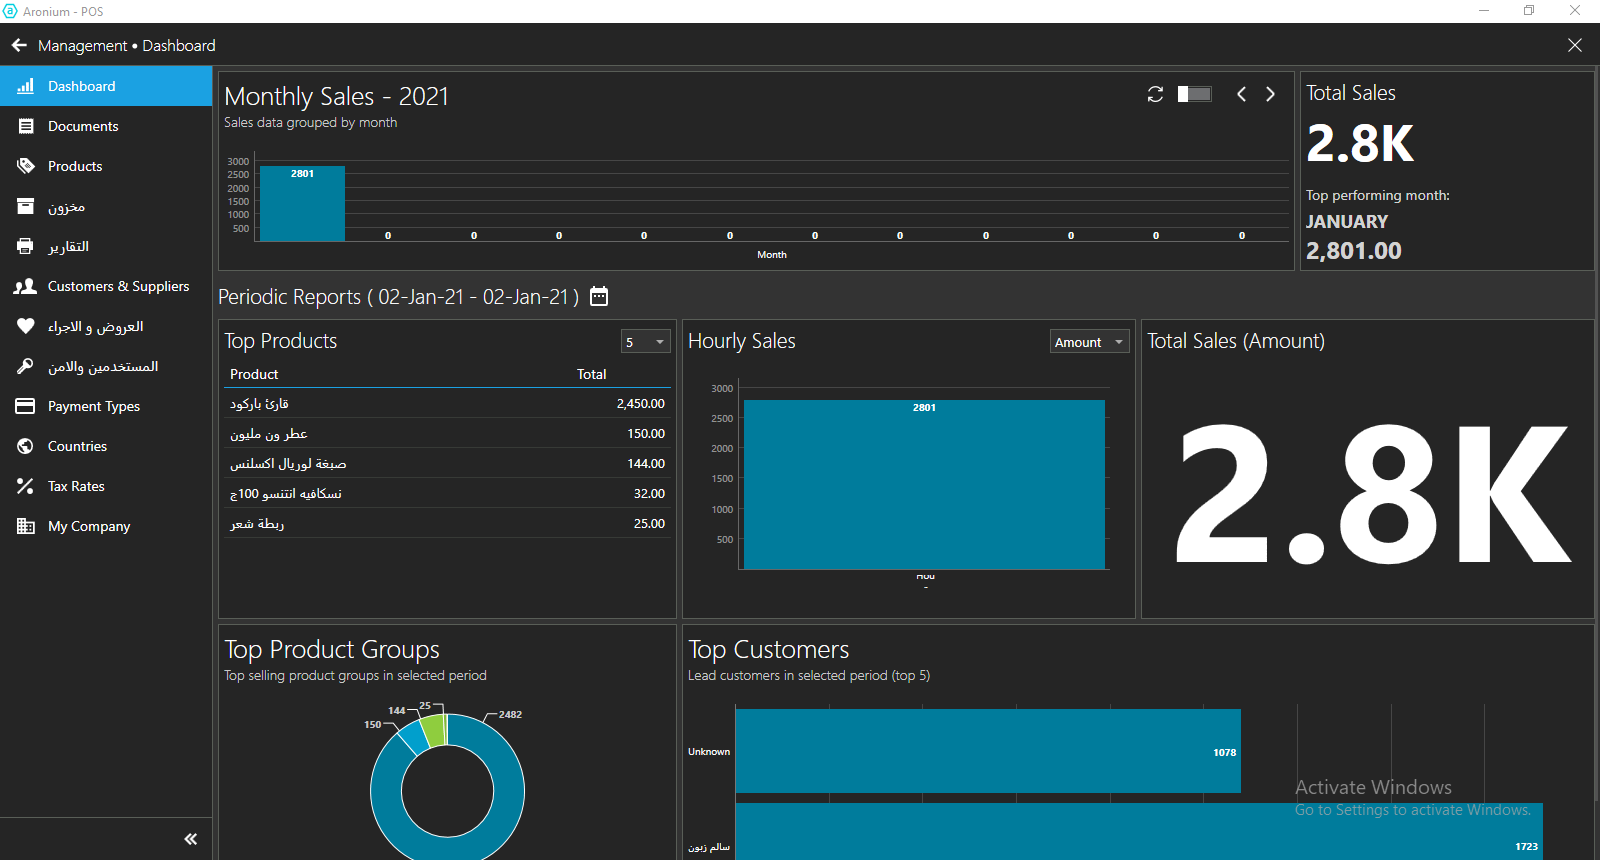Screen dimensions: 1600x860
Task: Click the Customers & Suppliers icon
Action: pyautogui.click(x=25, y=286)
